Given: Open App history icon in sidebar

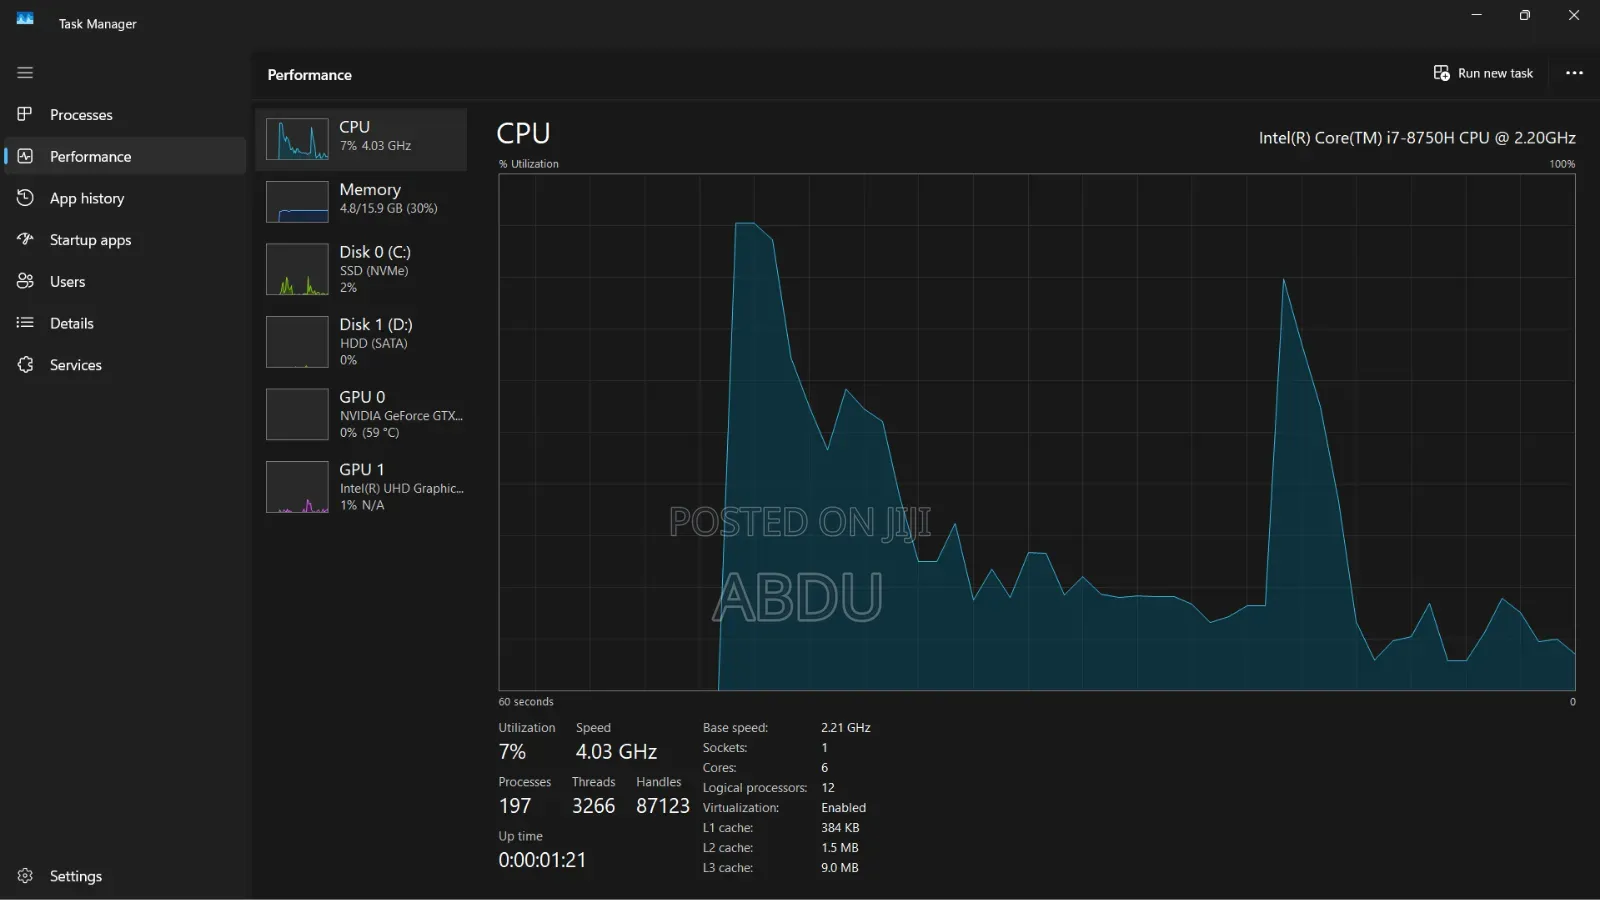Looking at the screenshot, I should coord(25,198).
